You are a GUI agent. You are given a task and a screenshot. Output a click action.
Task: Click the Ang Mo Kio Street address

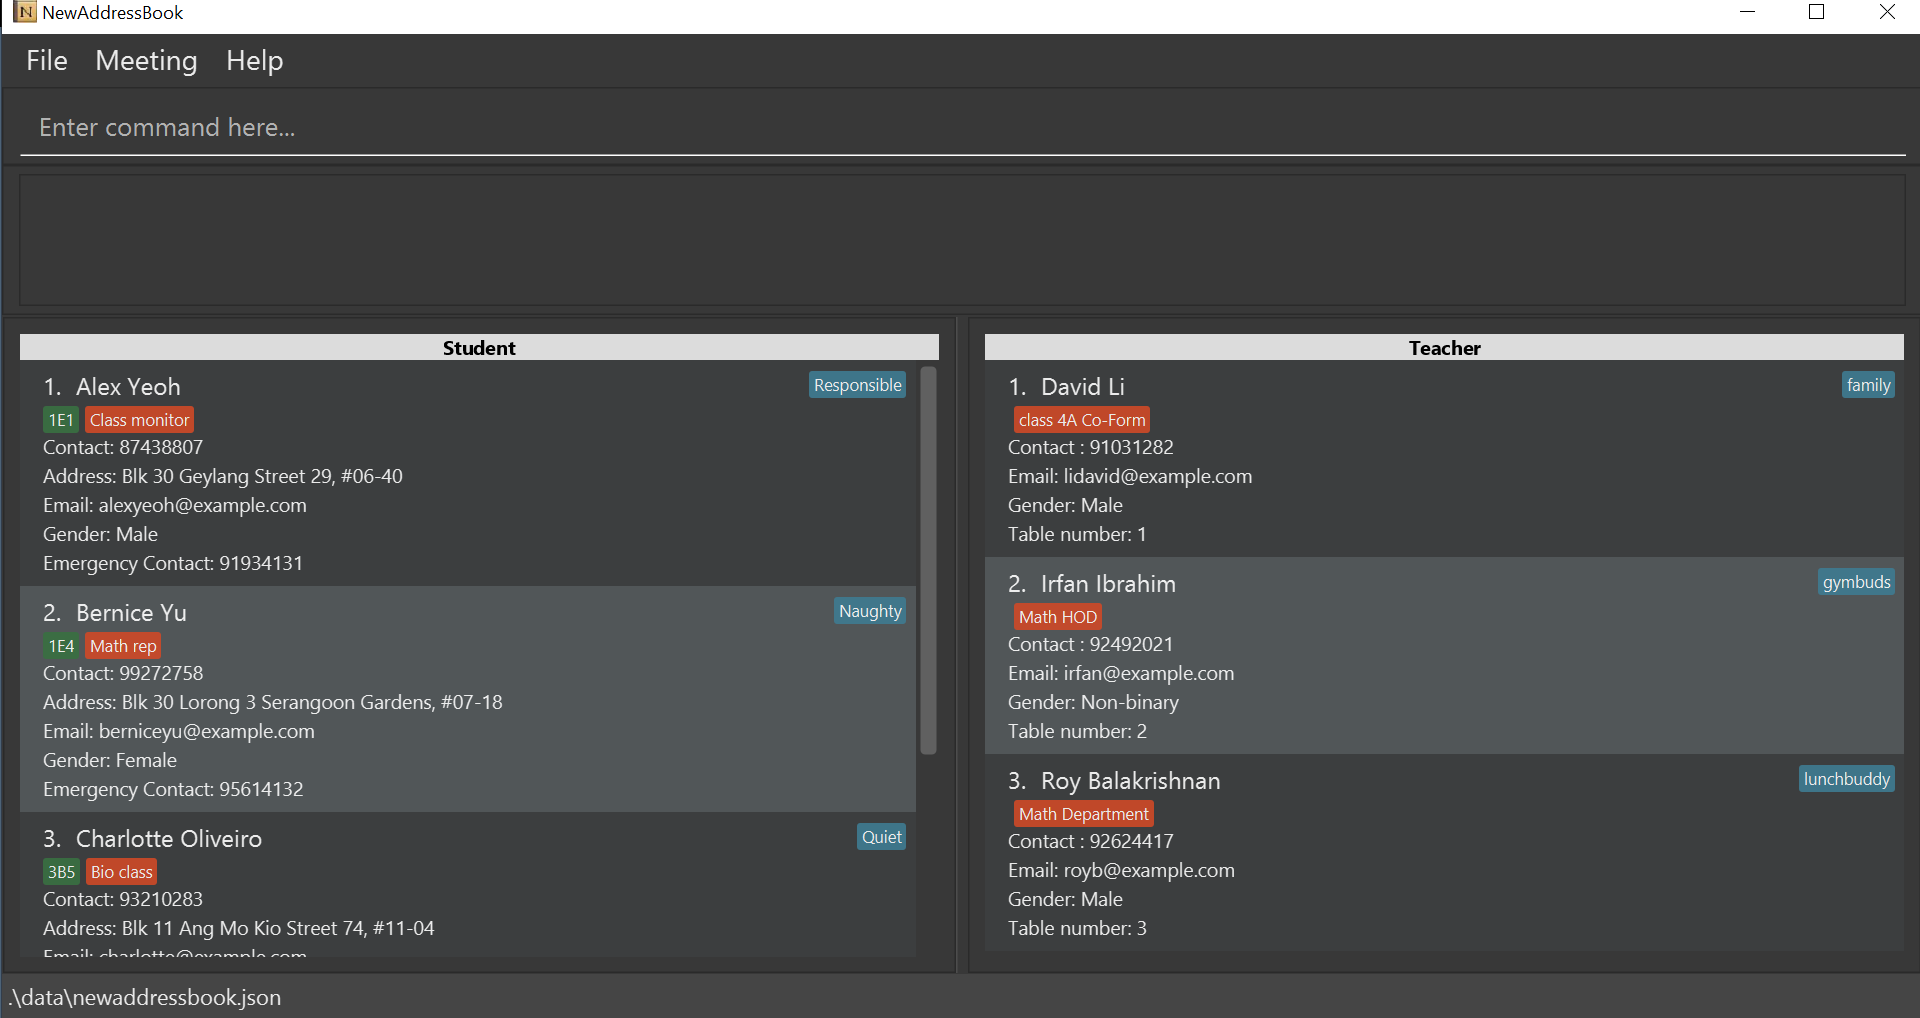(239, 928)
